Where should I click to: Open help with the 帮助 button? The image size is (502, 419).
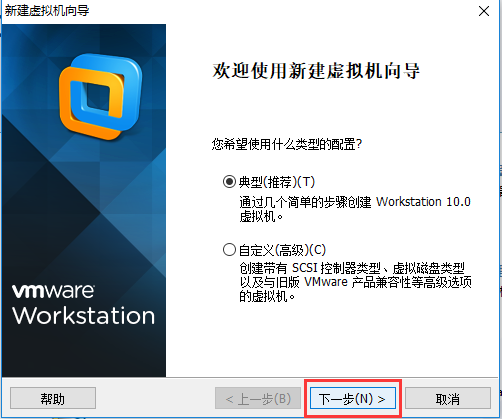point(53,398)
